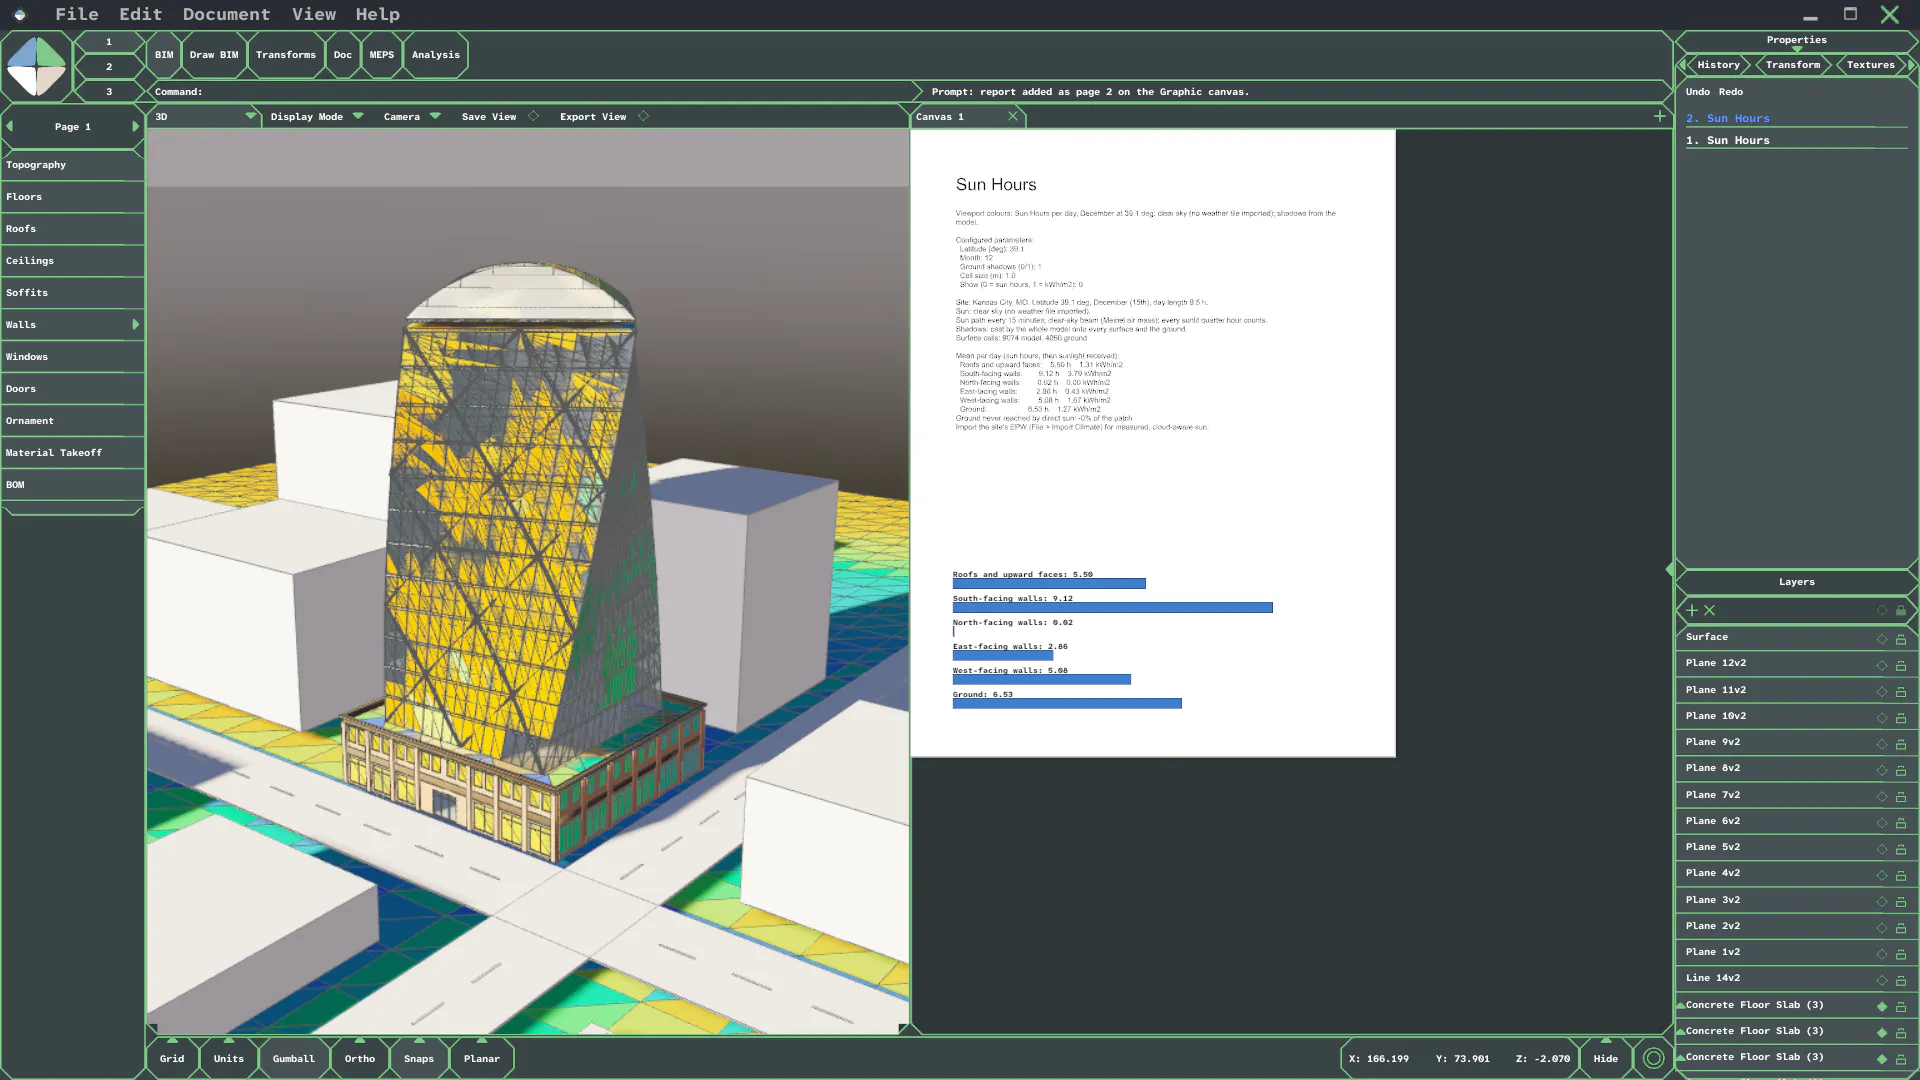
Task: Expand the first Concrete Floor Slab (3) layer
Action: pyautogui.click(x=1681, y=1005)
